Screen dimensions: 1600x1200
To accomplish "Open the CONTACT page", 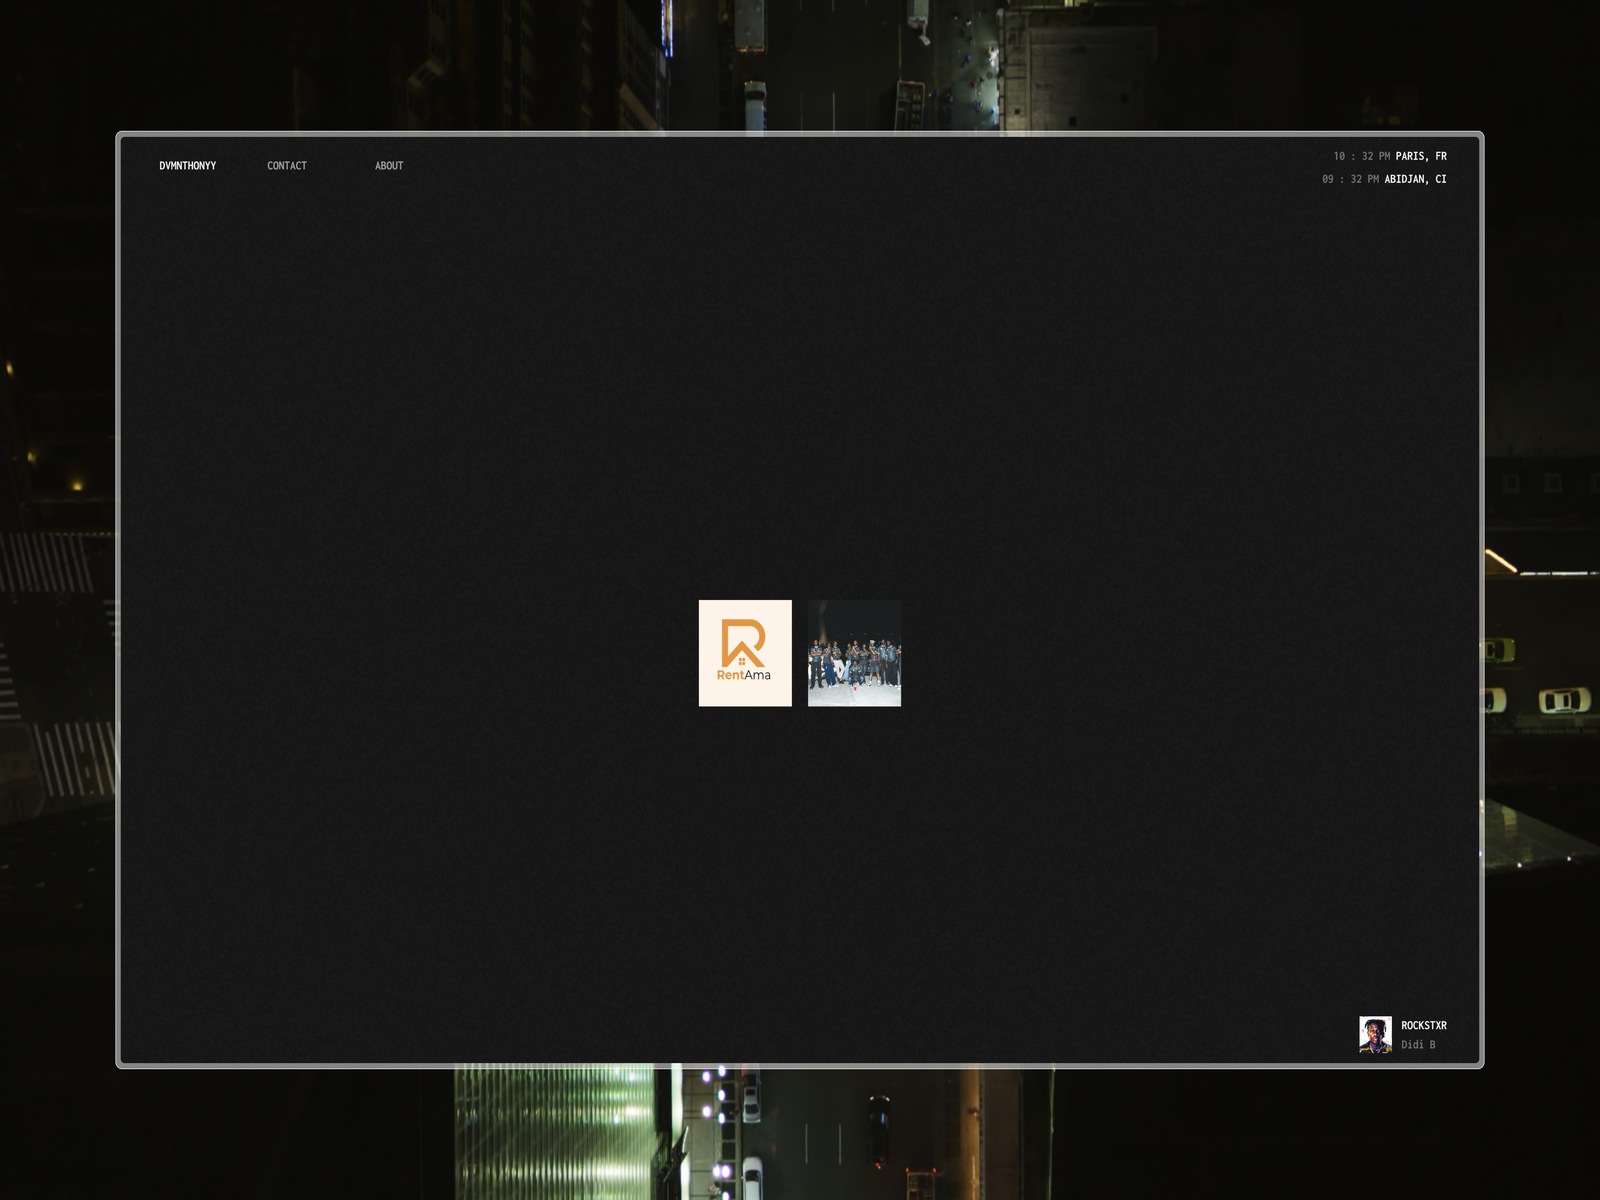I will [x=287, y=166].
